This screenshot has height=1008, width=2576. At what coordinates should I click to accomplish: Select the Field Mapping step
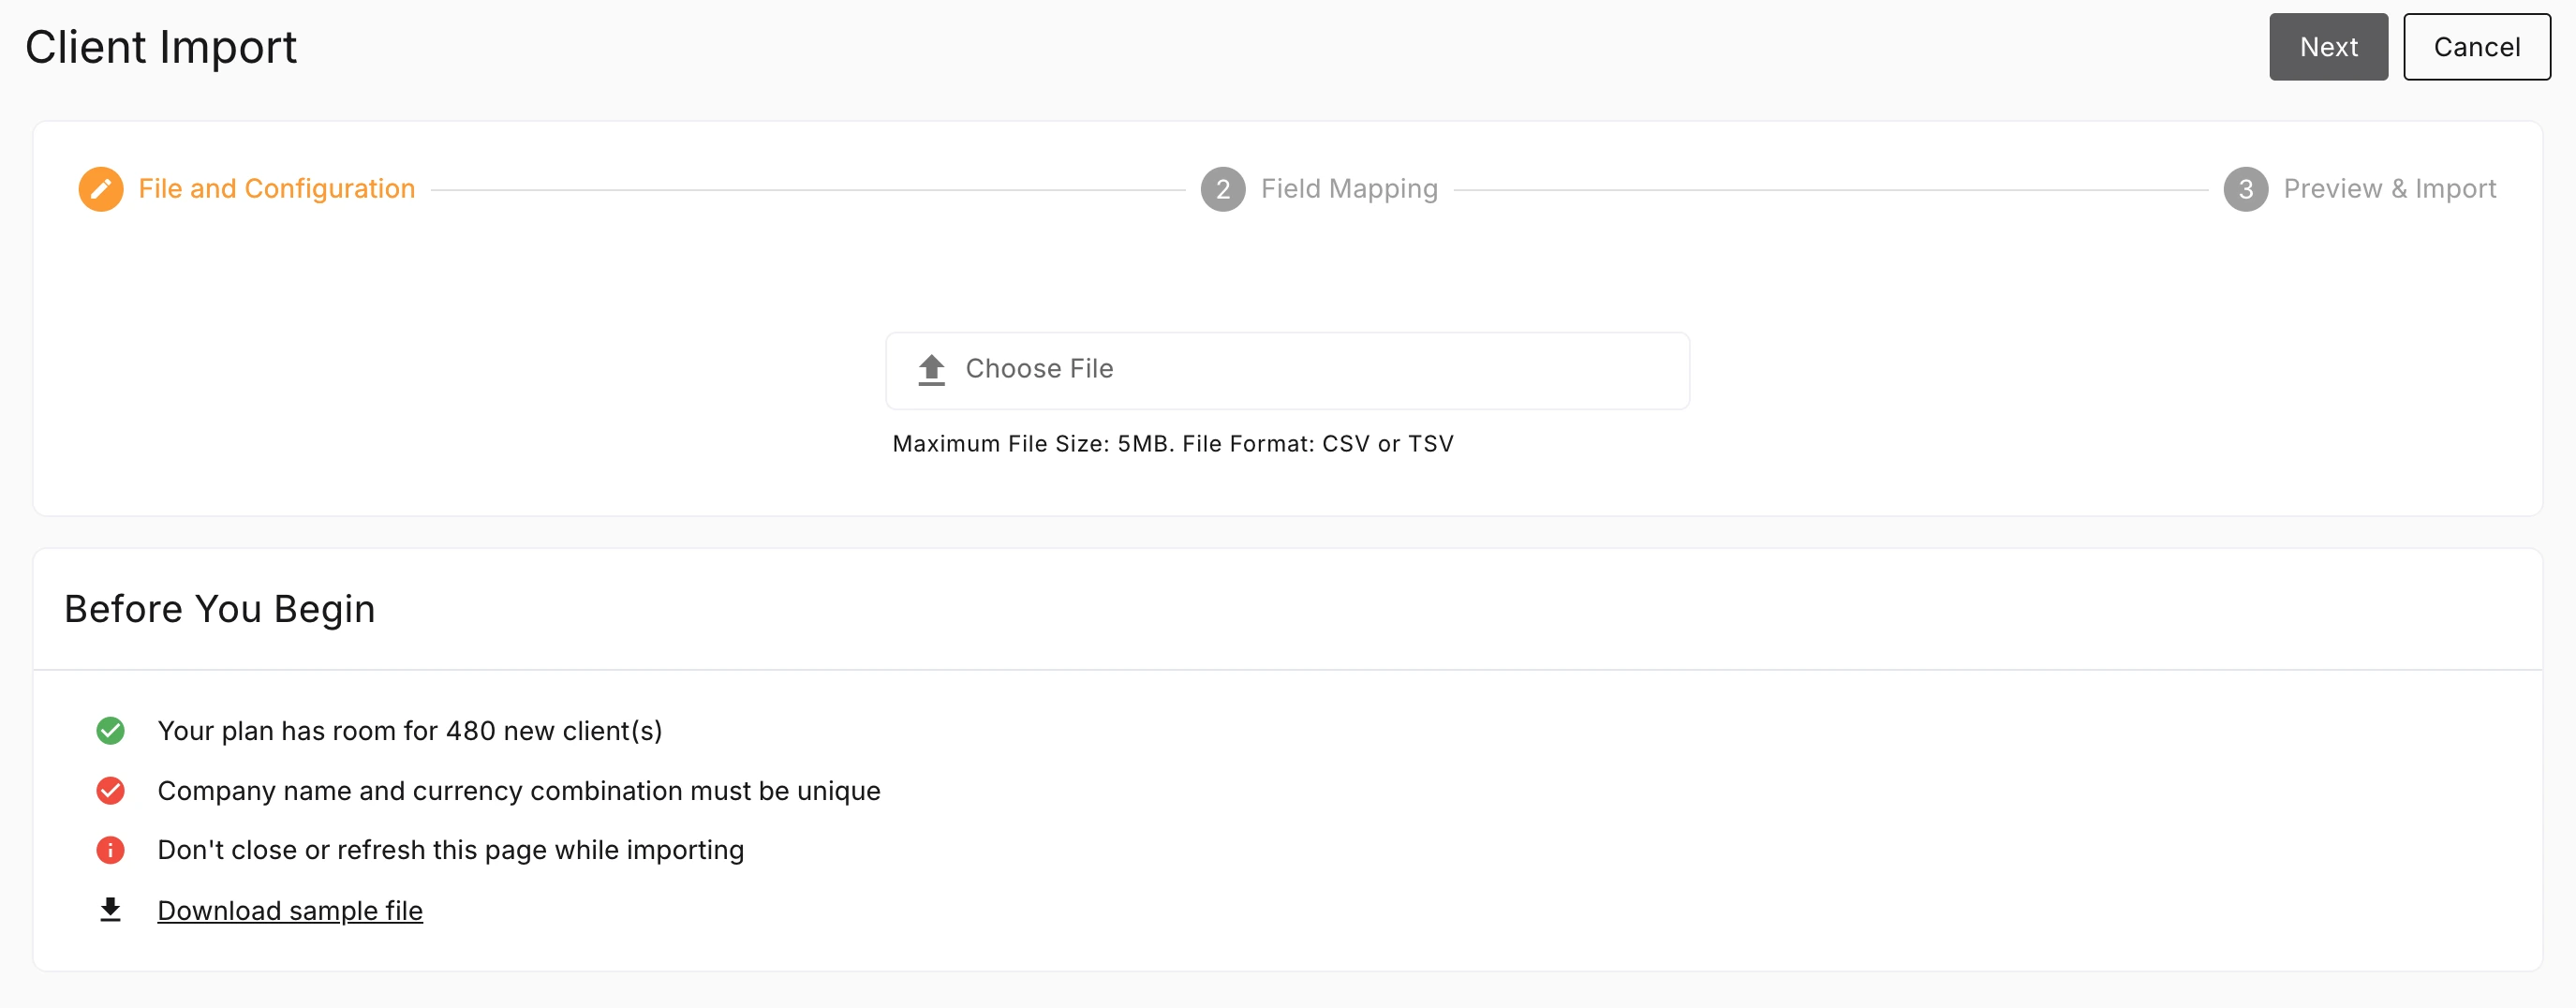coord(1349,188)
